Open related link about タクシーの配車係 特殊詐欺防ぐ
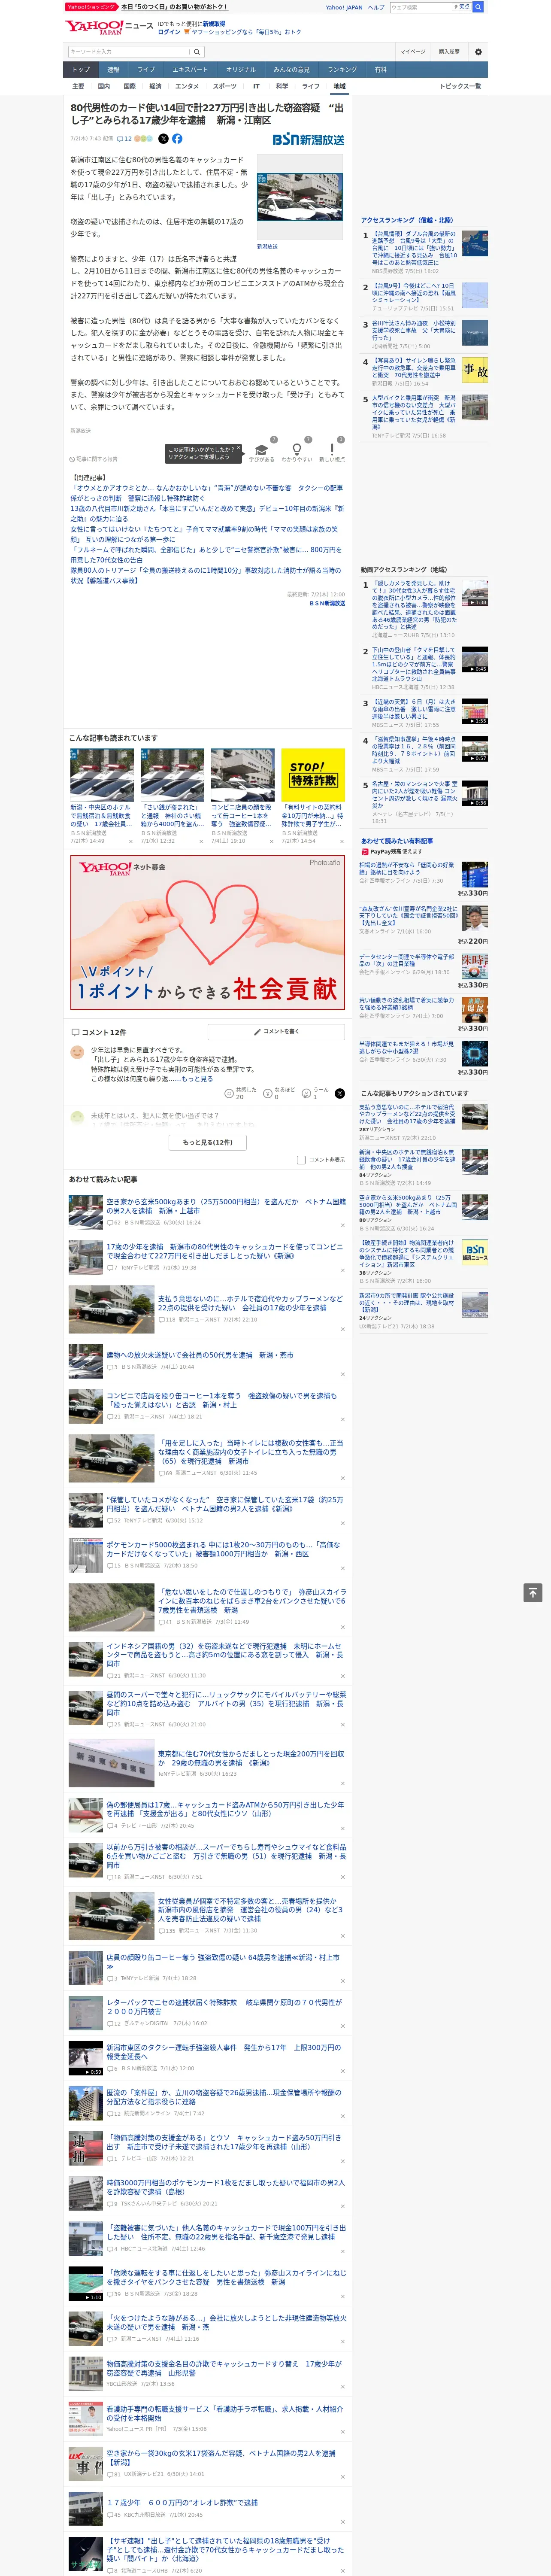This screenshot has width=551, height=2576. tap(206, 492)
